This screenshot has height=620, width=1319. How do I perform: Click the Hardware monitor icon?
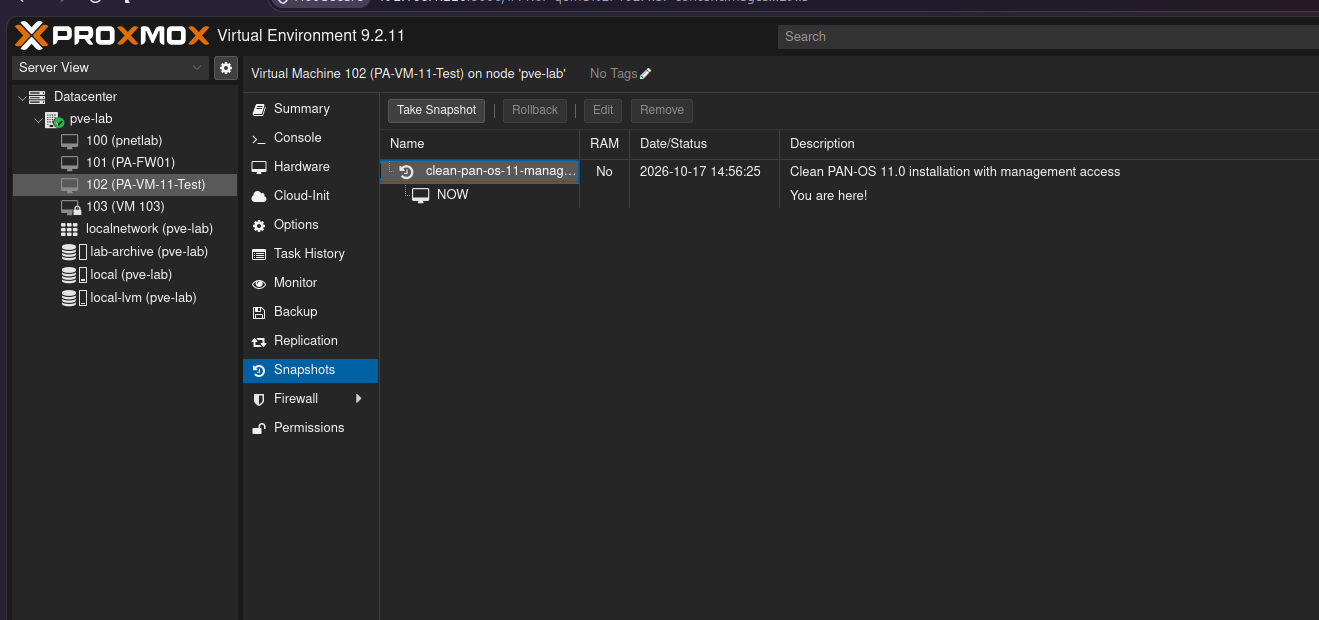coord(259,167)
